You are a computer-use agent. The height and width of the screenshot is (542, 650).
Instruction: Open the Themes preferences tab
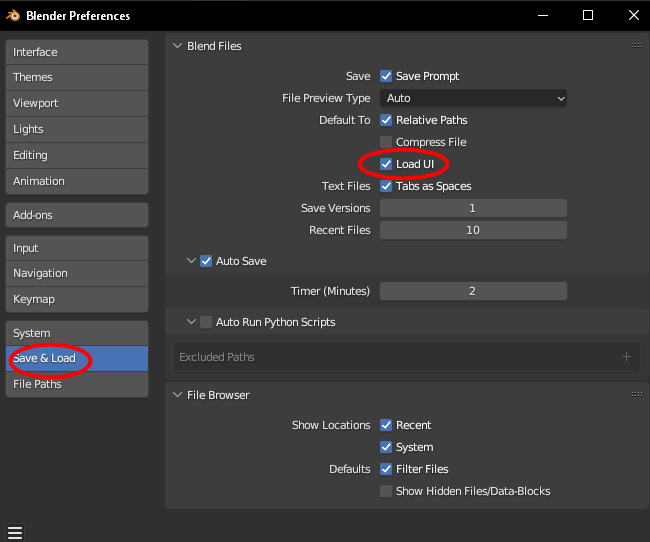77,78
